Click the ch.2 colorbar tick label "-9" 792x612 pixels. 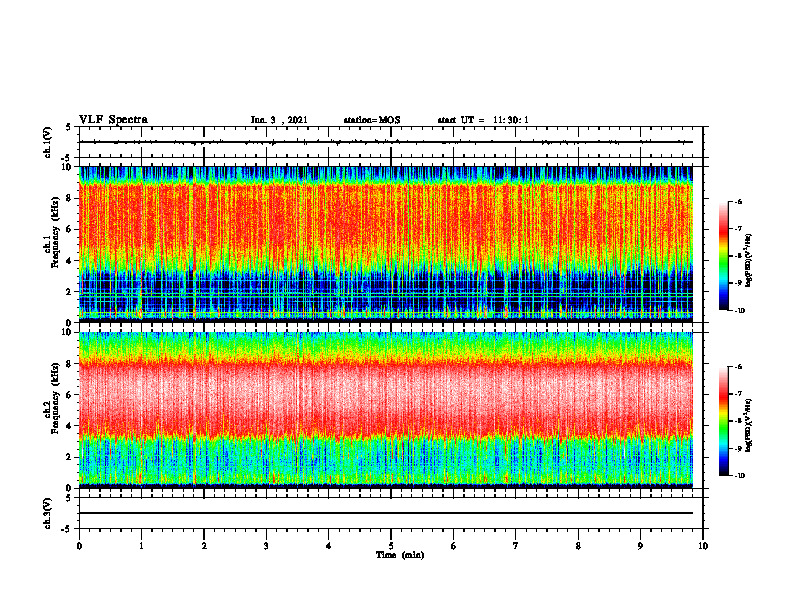pos(738,448)
